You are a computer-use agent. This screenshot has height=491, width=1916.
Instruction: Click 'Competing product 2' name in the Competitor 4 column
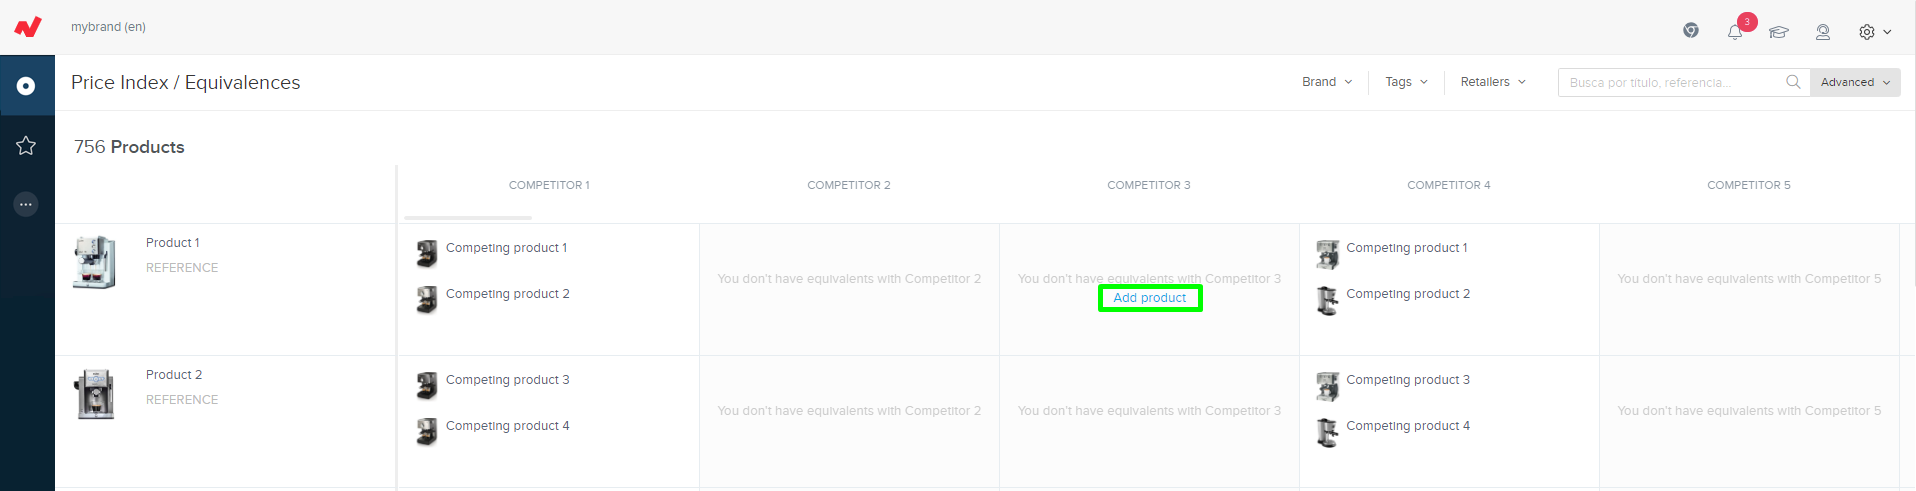(1408, 294)
